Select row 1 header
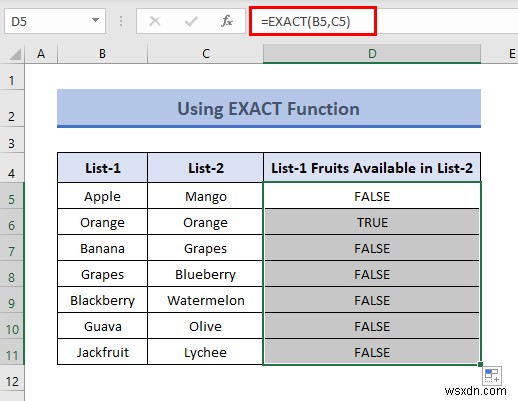 (12, 77)
